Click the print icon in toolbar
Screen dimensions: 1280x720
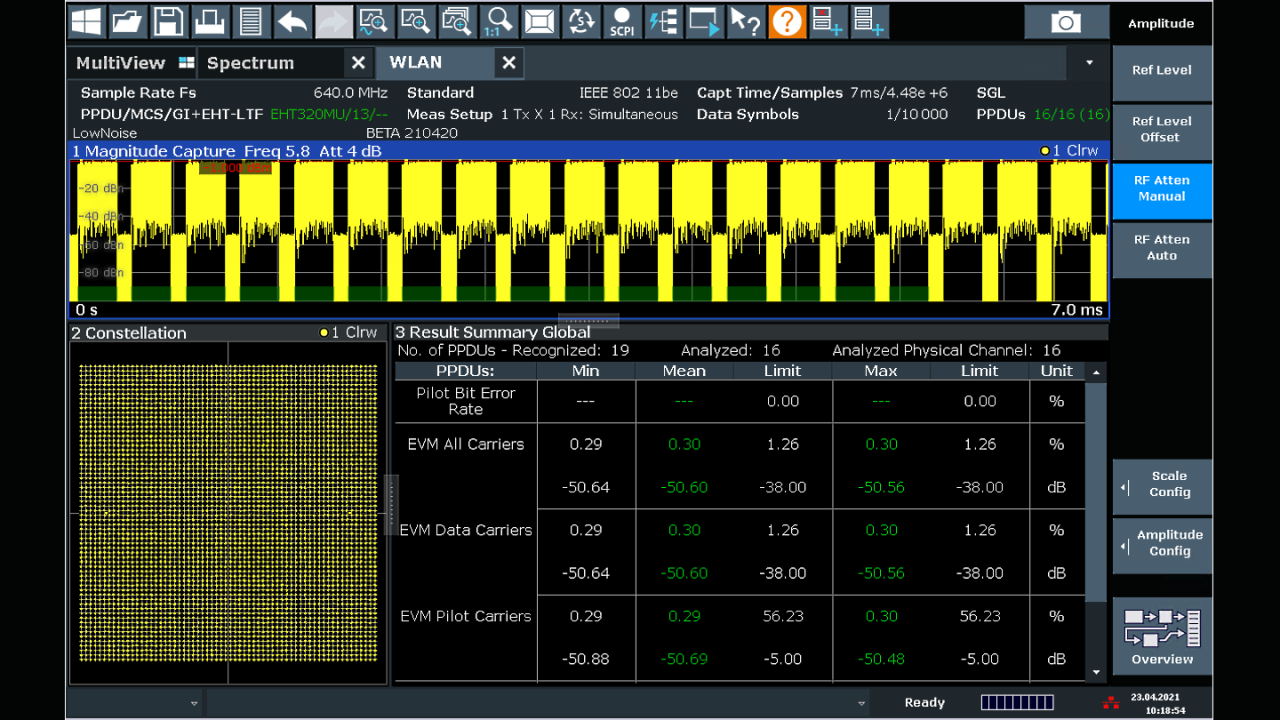210,21
